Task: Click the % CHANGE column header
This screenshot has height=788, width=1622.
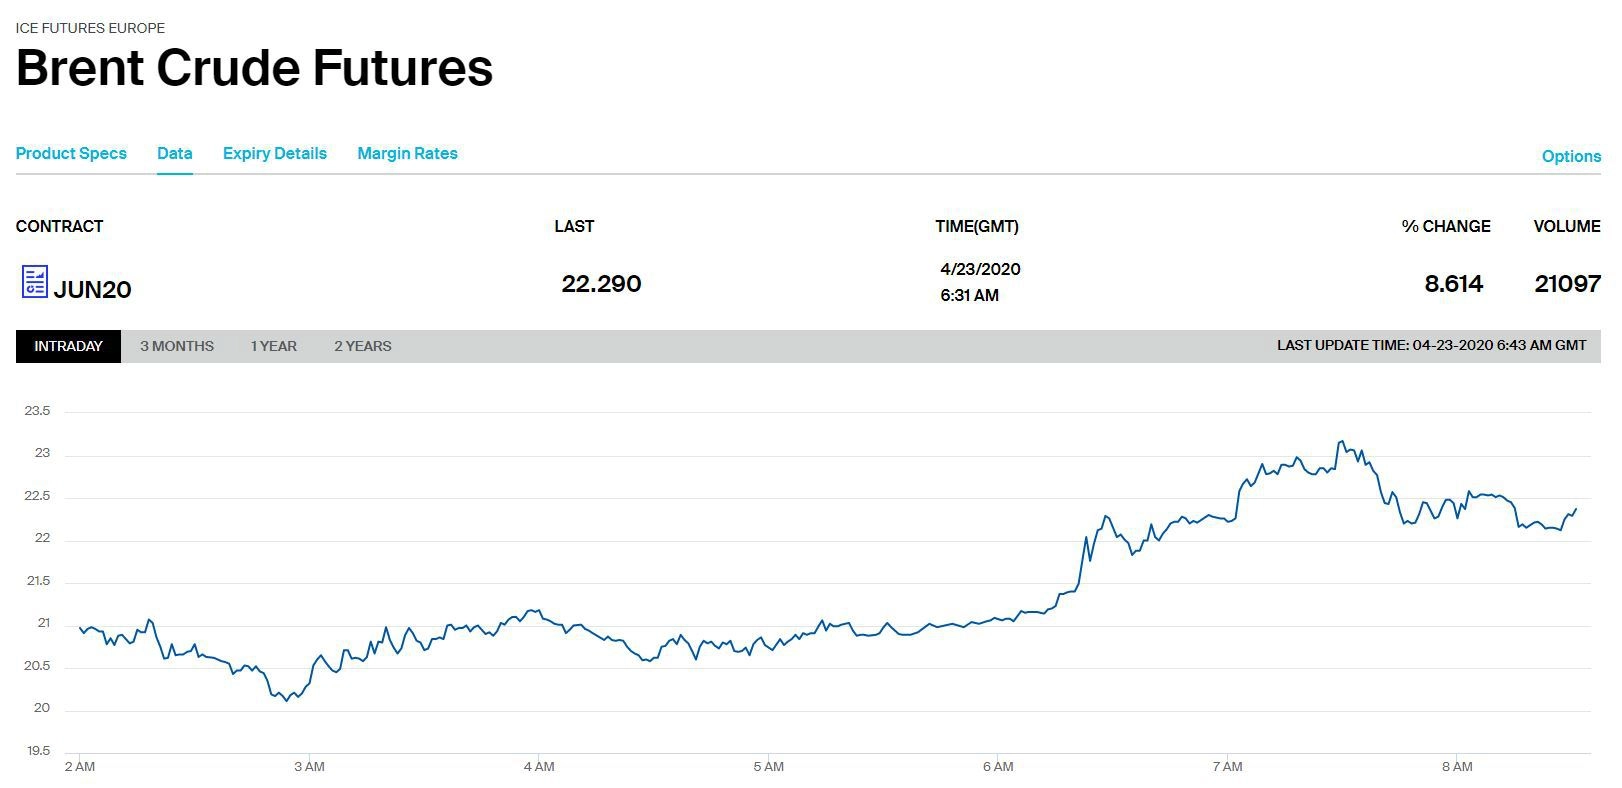Action: pos(1445,226)
